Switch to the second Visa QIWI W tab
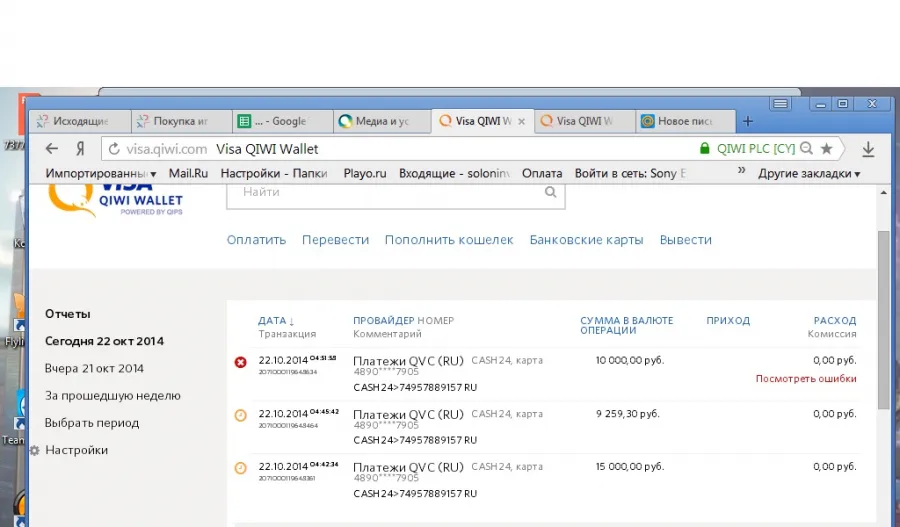 pyautogui.click(x=584, y=121)
